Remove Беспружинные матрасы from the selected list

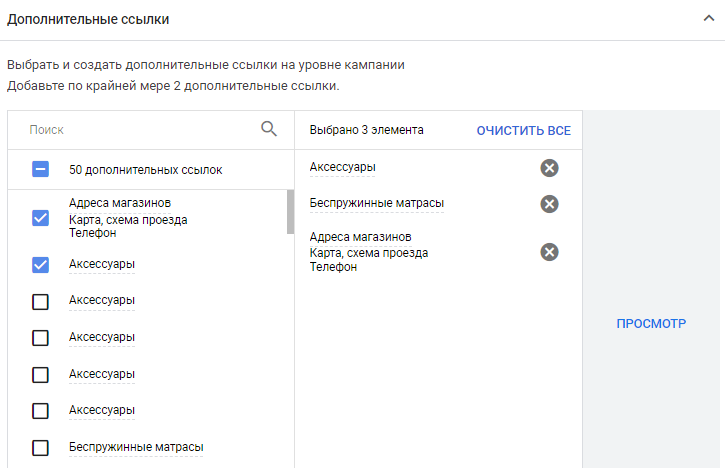coord(549,204)
